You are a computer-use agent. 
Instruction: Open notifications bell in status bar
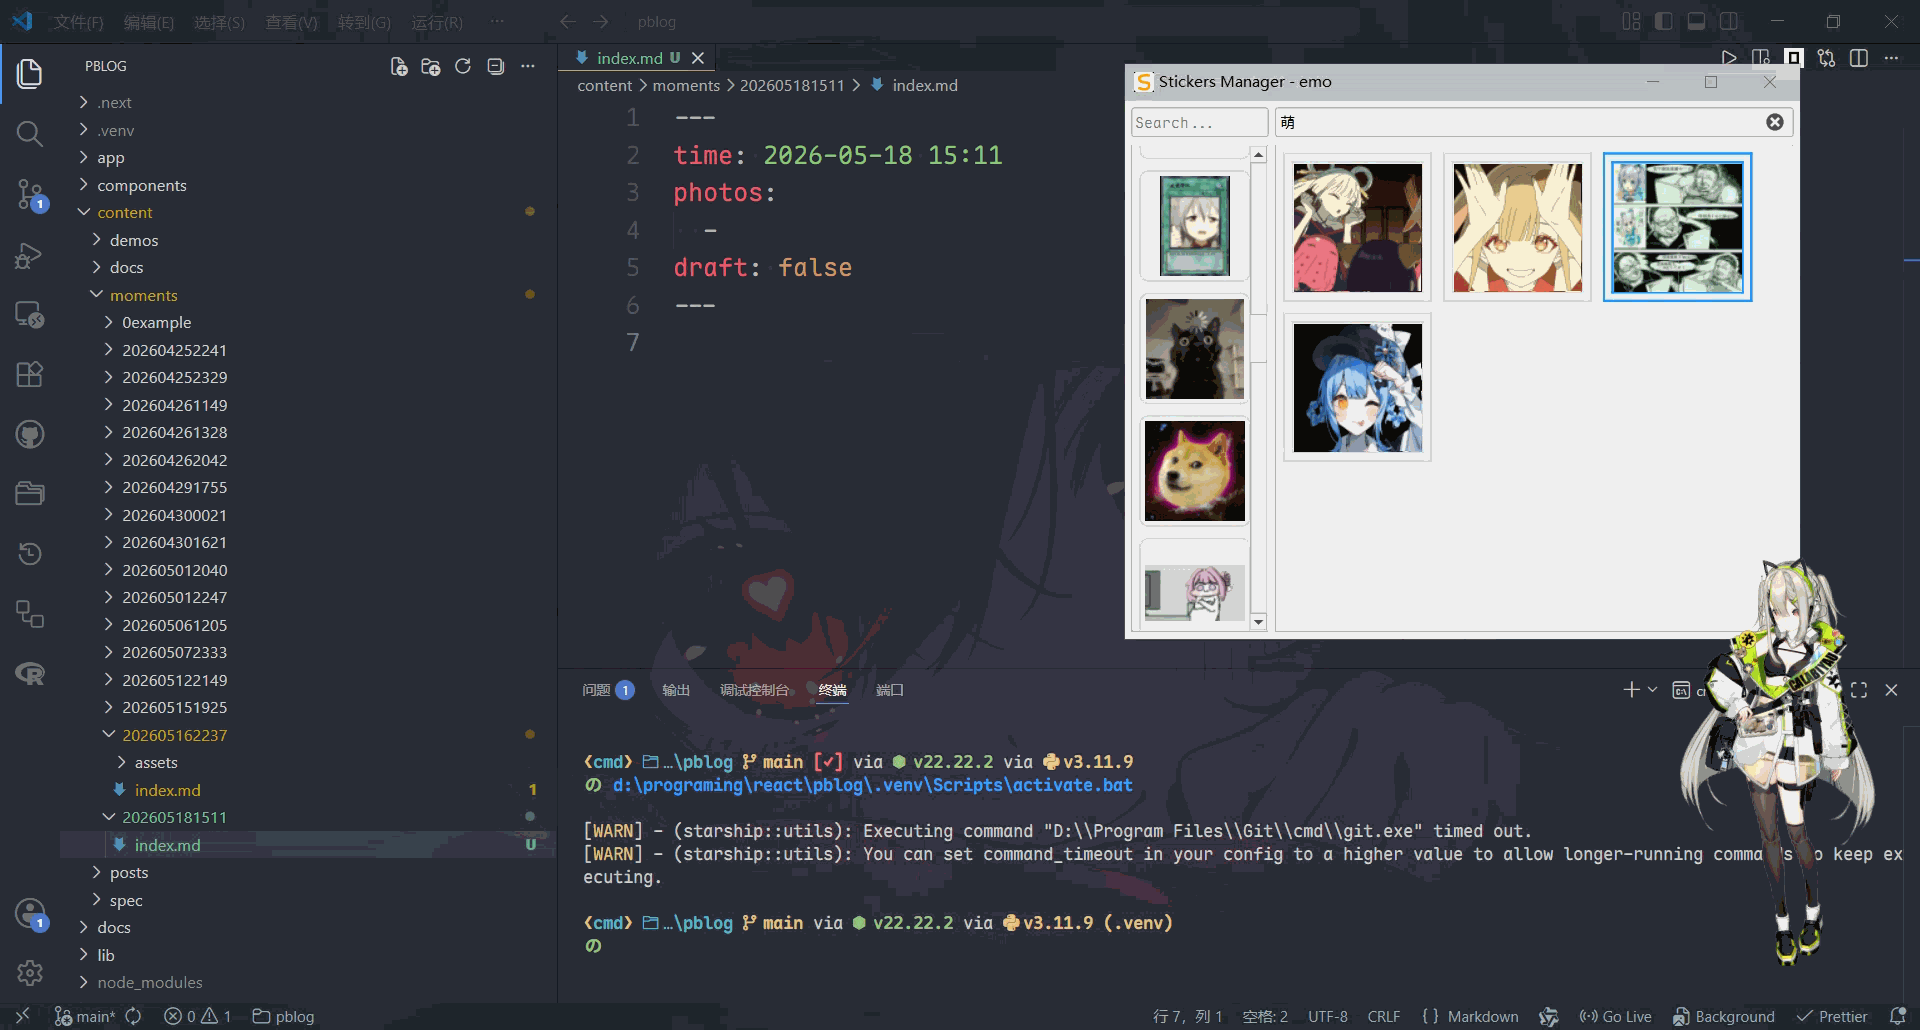(x=1897, y=1016)
